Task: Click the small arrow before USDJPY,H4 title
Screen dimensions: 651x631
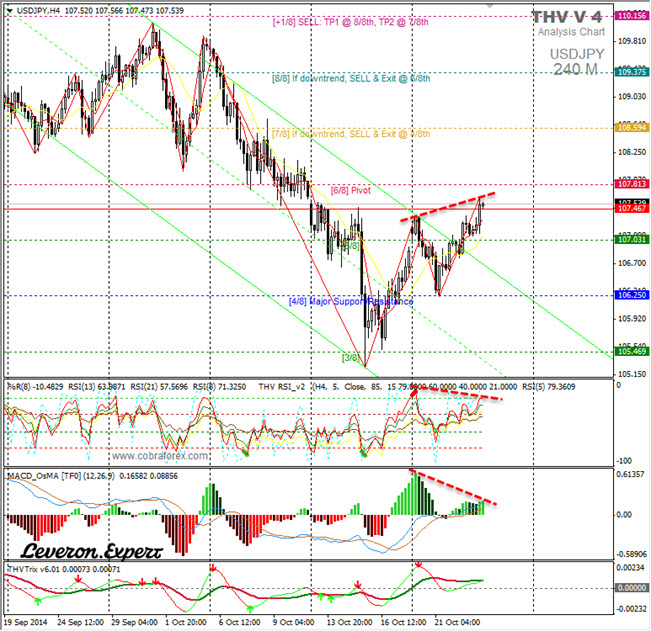Action: pyautogui.click(x=7, y=9)
